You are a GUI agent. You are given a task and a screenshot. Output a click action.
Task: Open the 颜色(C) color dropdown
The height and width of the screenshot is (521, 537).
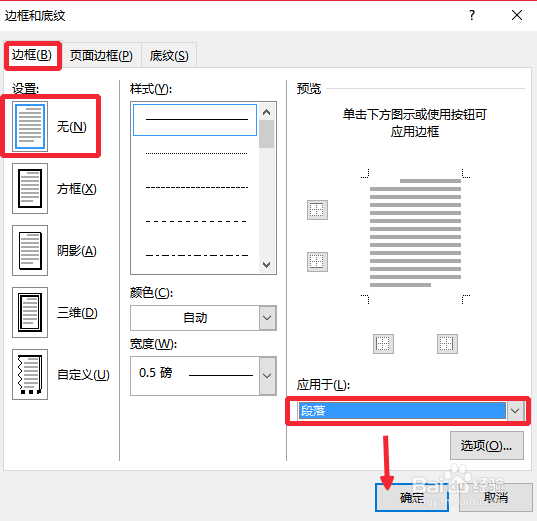268,318
